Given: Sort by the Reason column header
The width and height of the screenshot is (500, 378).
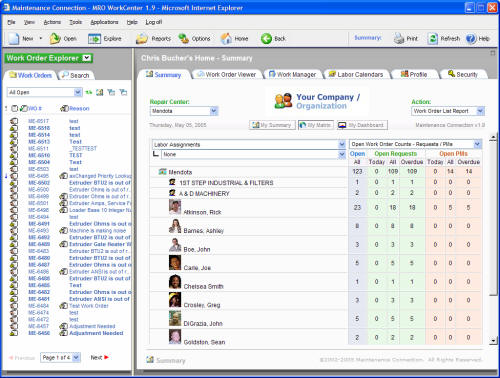Looking at the screenshot, I should point(79,109).
